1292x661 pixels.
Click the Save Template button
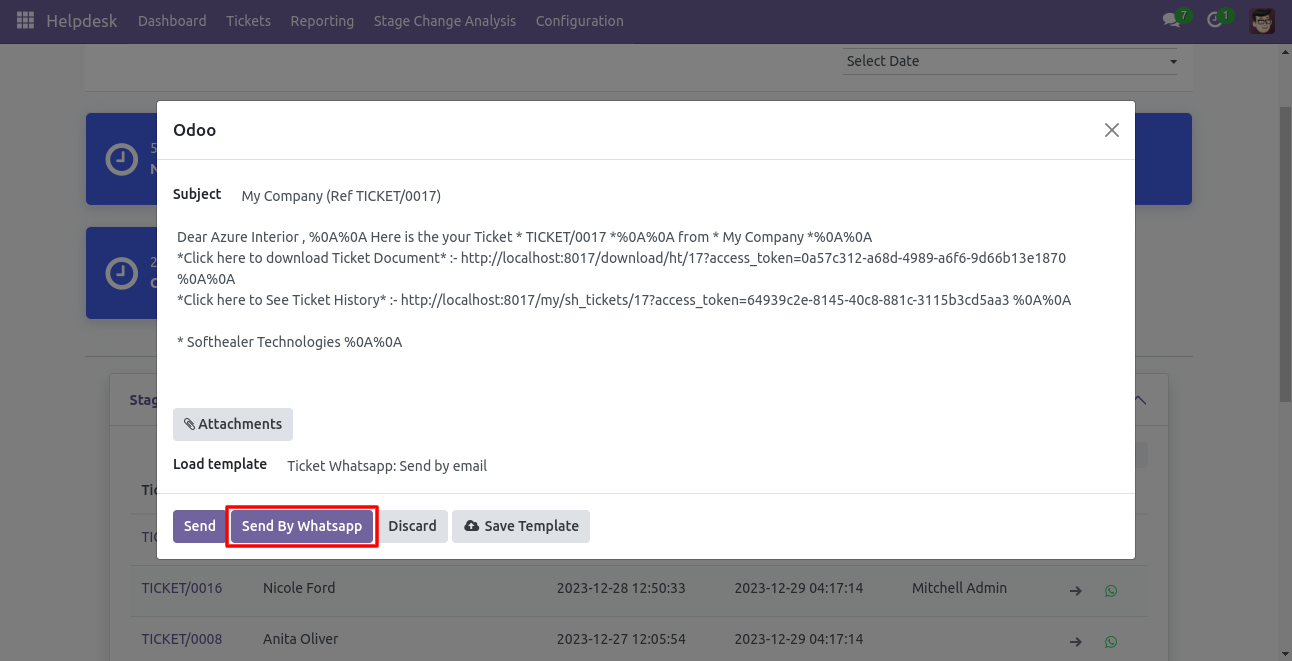pyautogui.click(x=521, y=526)
